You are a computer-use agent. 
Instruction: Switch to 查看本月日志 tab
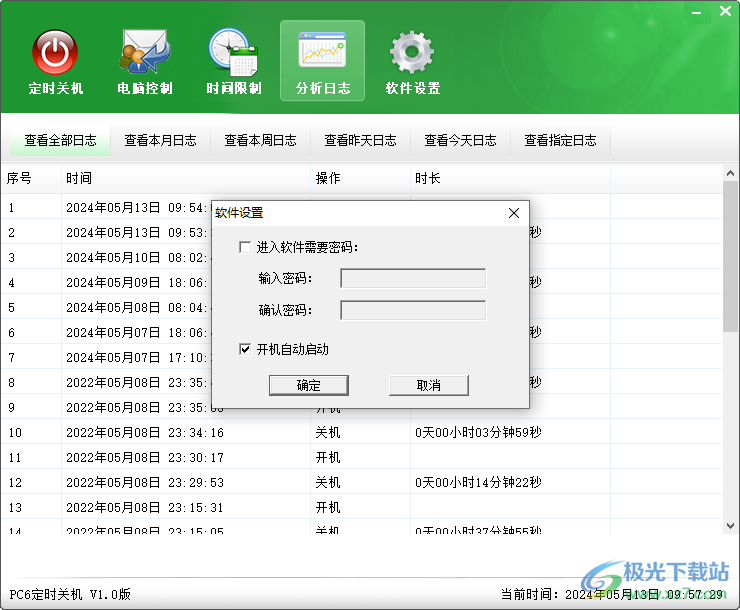pos(160,140)
